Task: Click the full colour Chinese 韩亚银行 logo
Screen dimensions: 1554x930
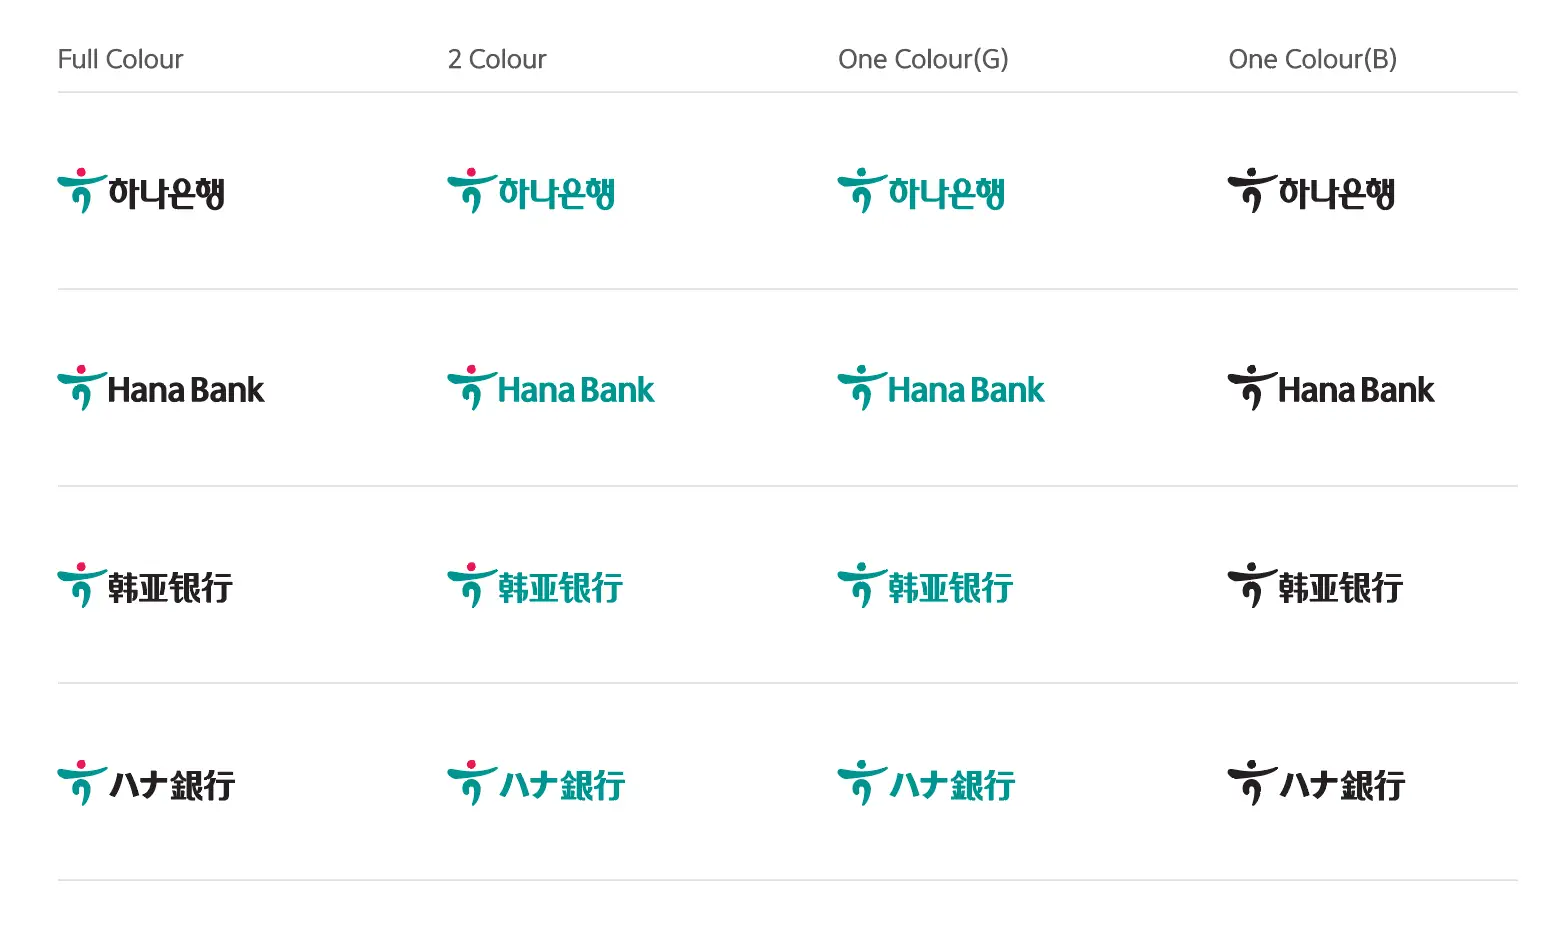Action: click(145, 584)
